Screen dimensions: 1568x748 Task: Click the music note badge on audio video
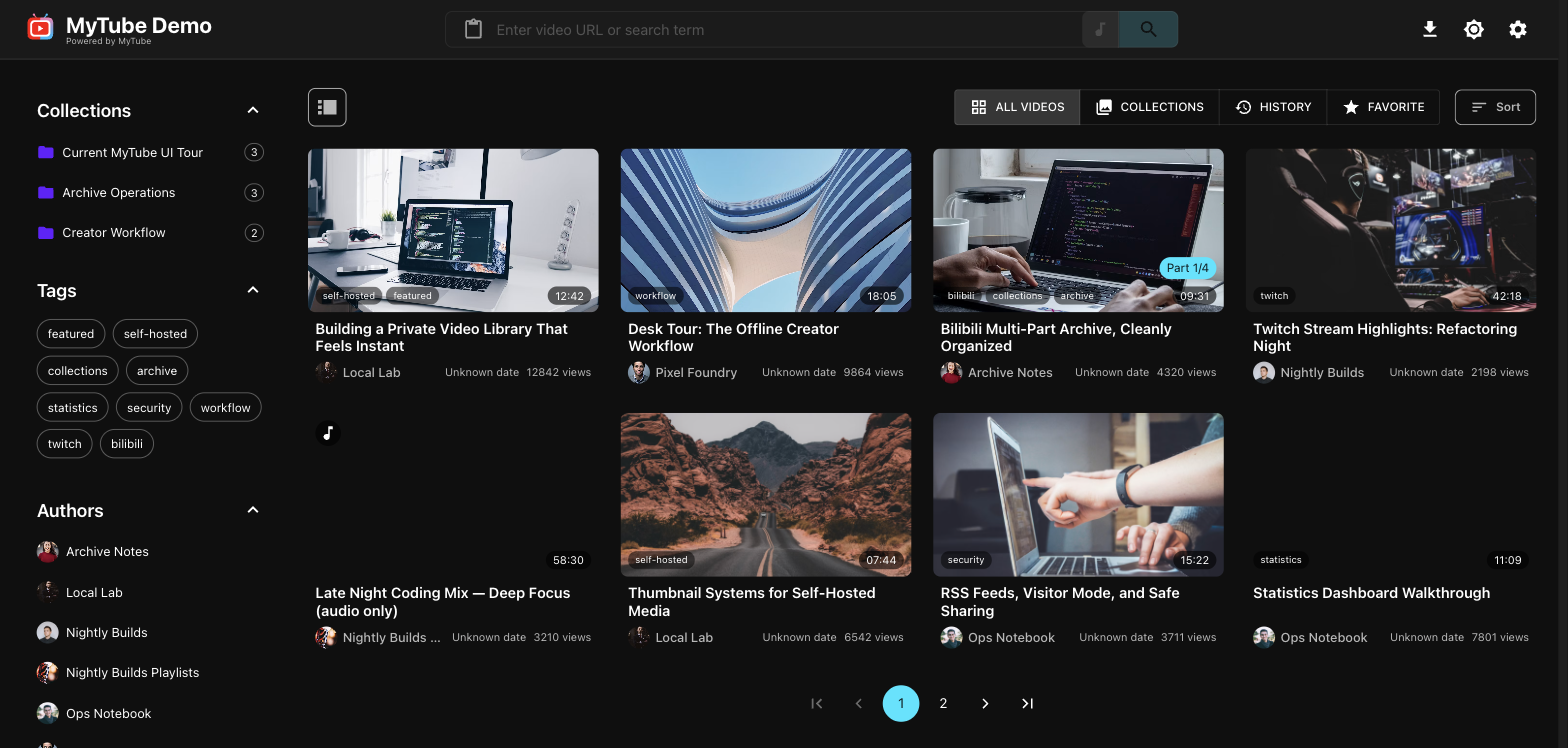328,433
